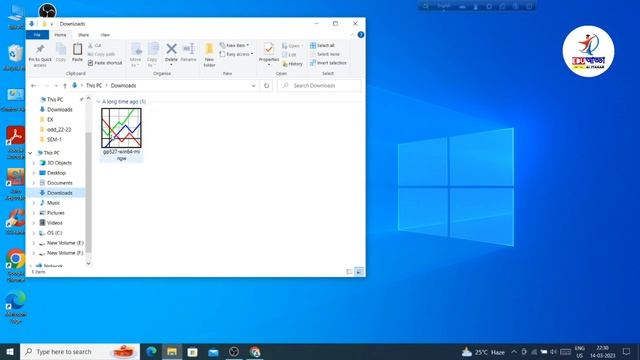Select Desktop in navigation pane
Screen dimensions: 640x360
click(x=56, y=173)
